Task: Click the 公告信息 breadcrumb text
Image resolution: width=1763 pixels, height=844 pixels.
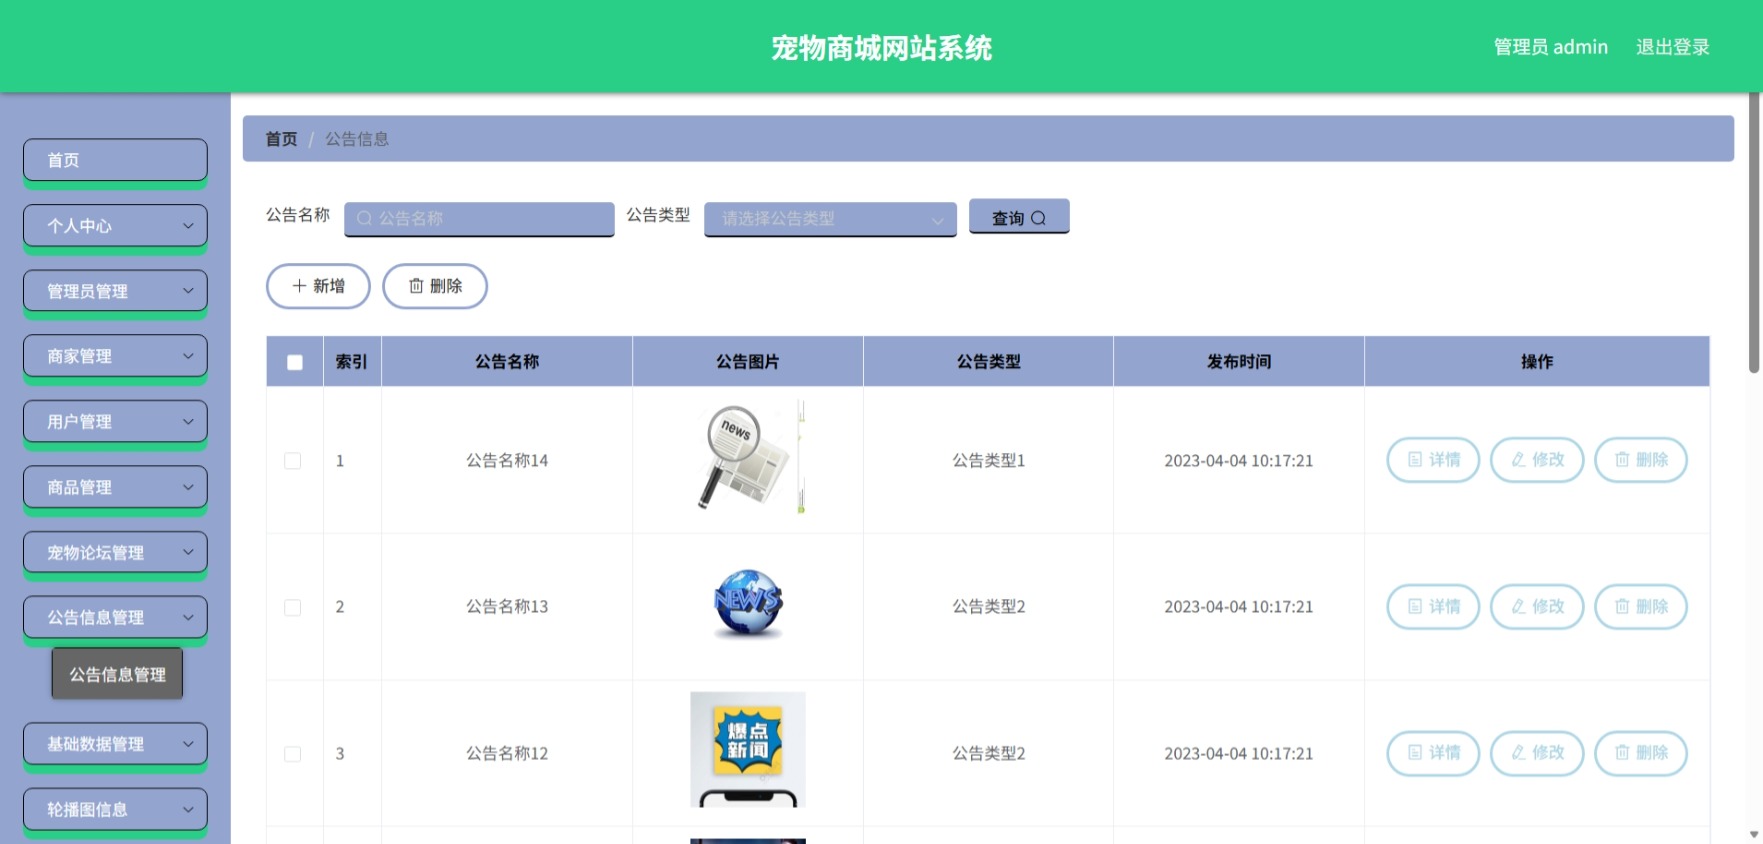Action: pos(357,139)
